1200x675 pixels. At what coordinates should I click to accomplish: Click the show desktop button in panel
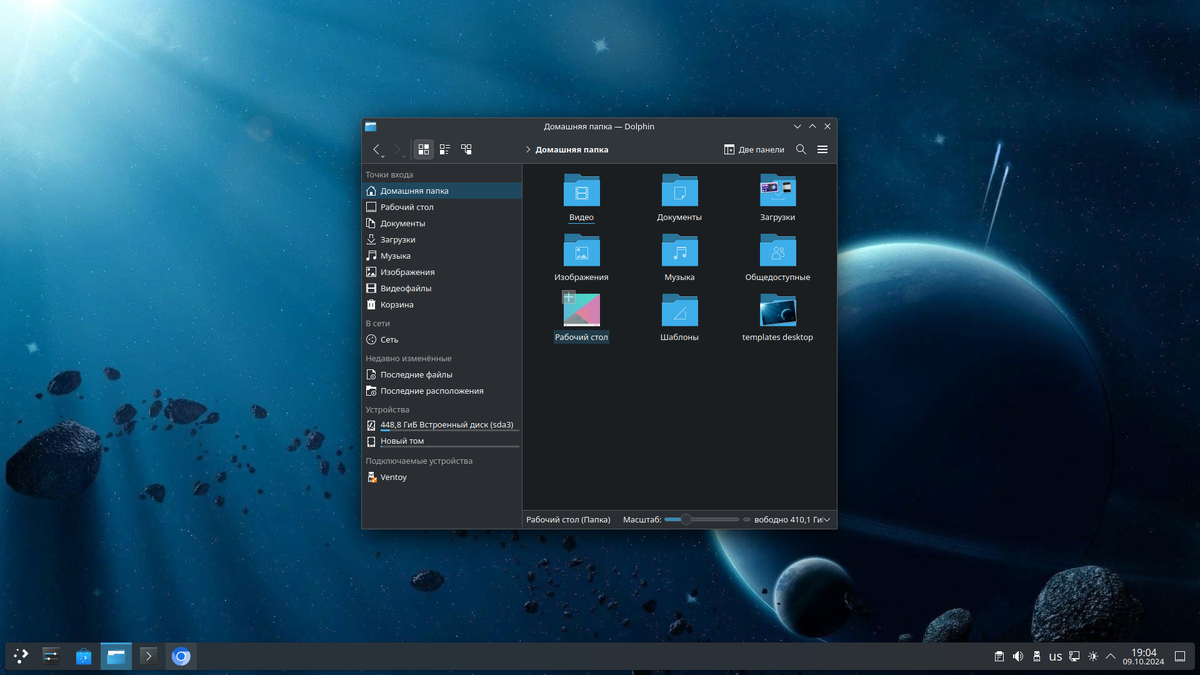(1180, 657)
